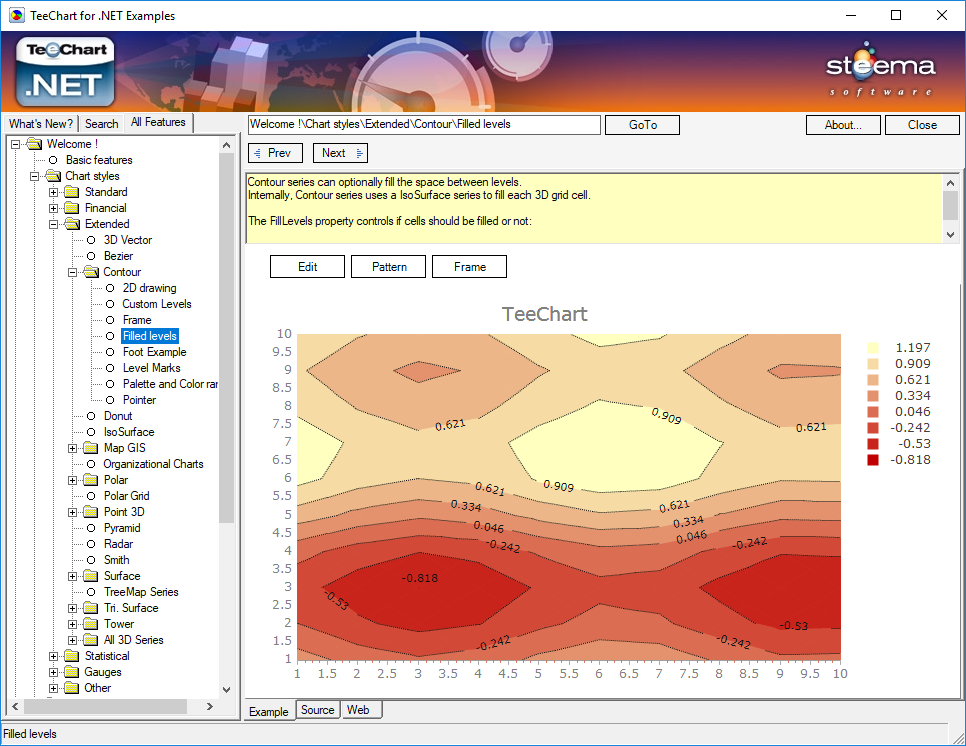Viewport: 966px width, 746px height.
Task: Click the Surface folder icon
Action: (91, 576)
